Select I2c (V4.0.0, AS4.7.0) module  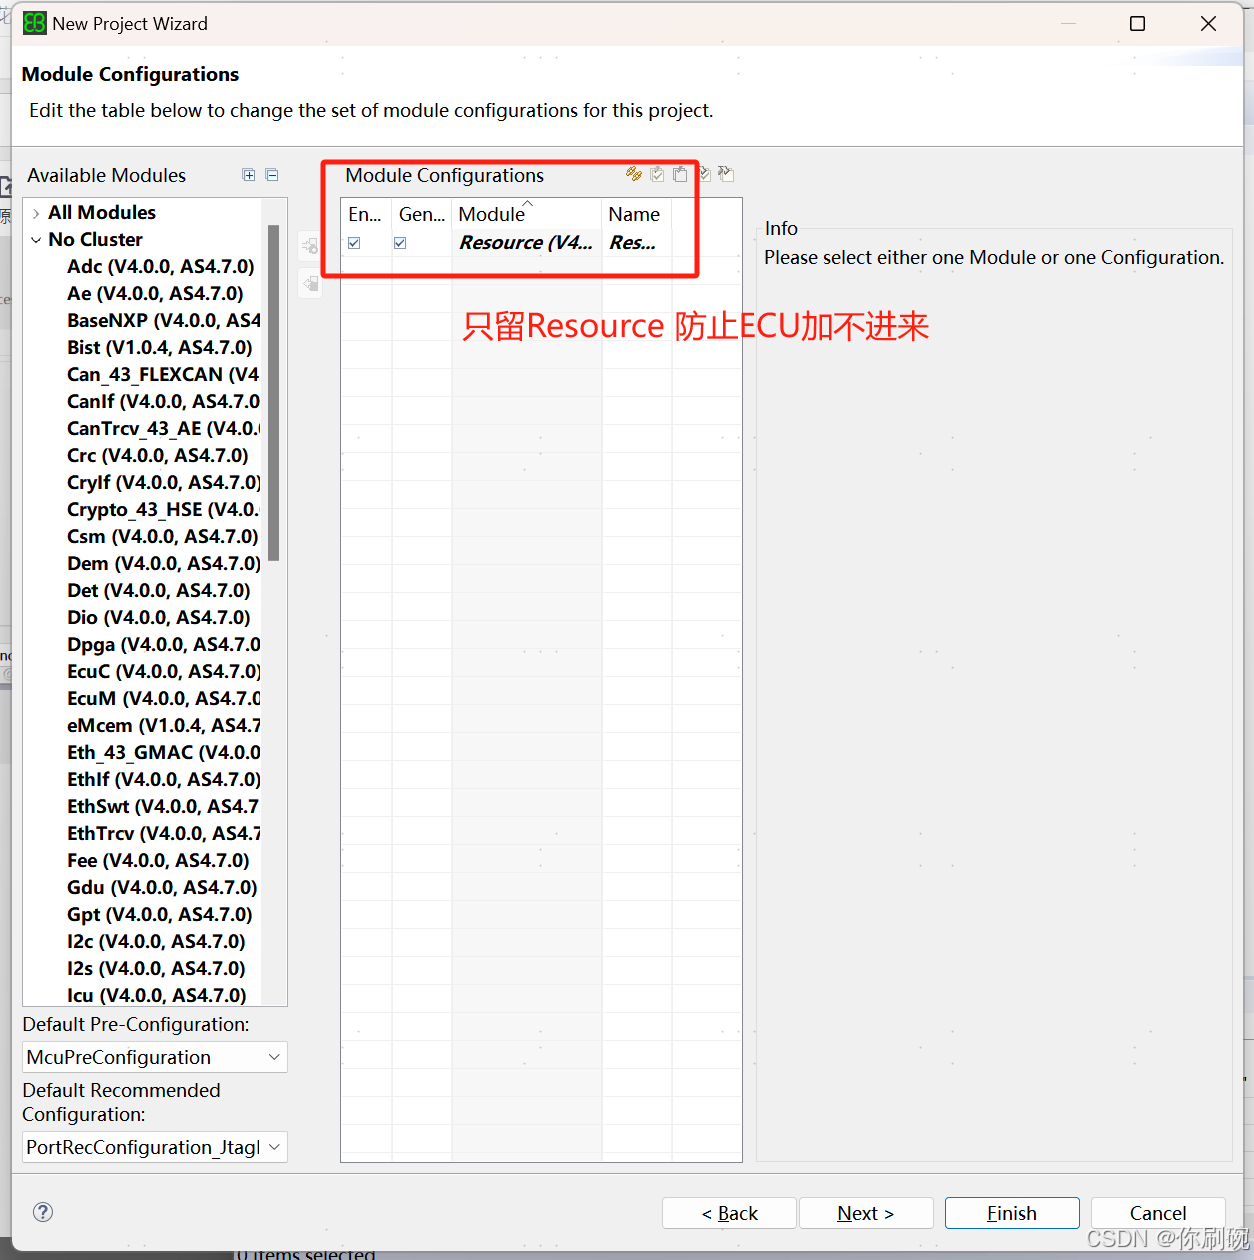[156, 942]
